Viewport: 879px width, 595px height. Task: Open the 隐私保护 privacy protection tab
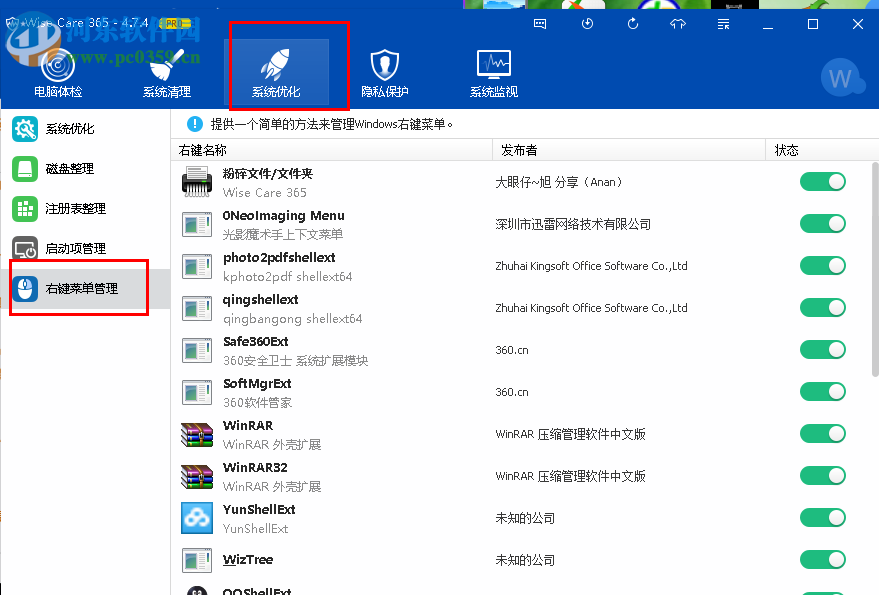tap(385, 74)
